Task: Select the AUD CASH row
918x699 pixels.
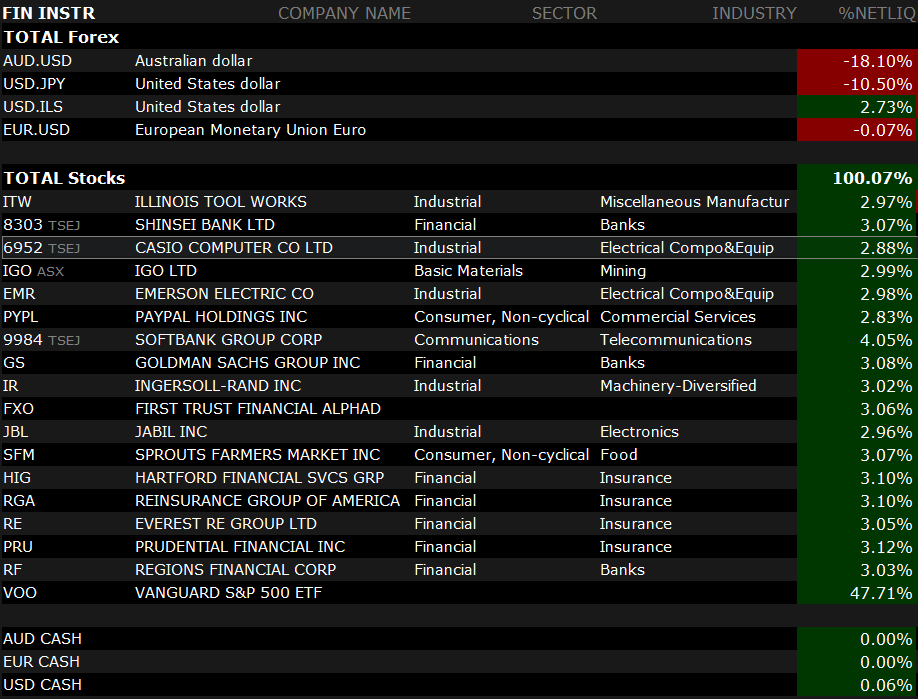Action: pyautogui.click(x=459, y=639)
